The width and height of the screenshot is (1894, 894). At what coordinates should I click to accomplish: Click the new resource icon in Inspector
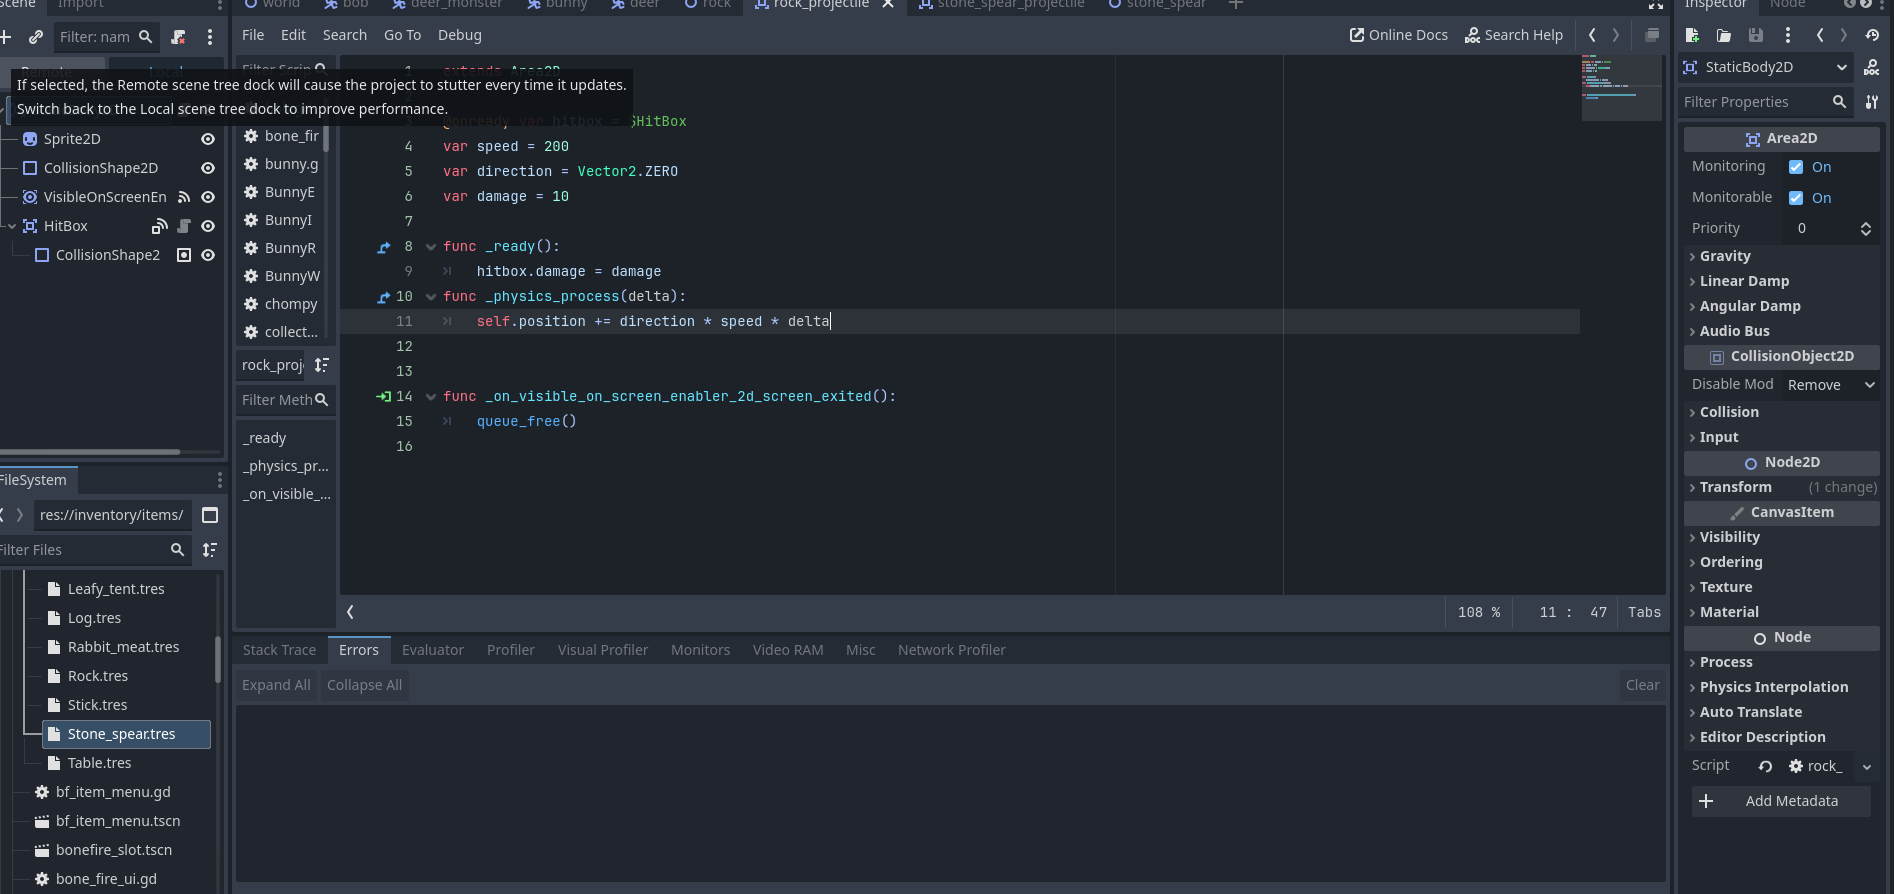1692,35
